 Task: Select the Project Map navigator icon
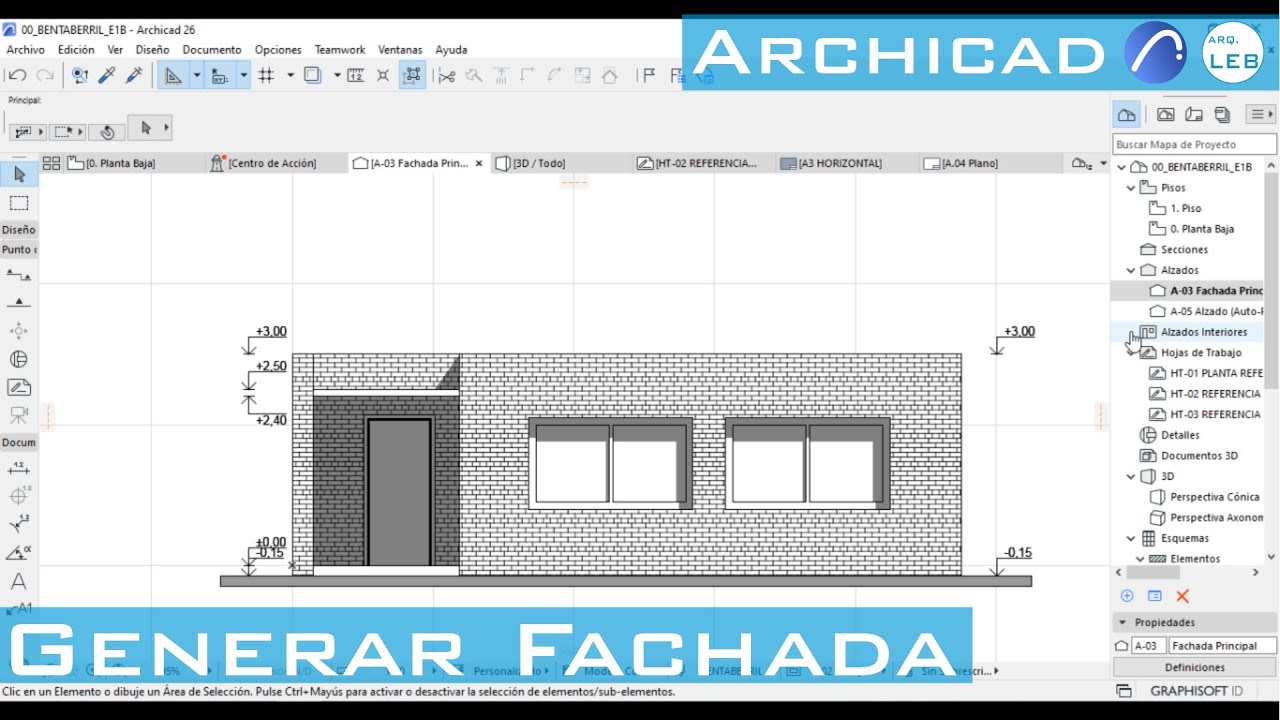click(x=1127, y=114)
